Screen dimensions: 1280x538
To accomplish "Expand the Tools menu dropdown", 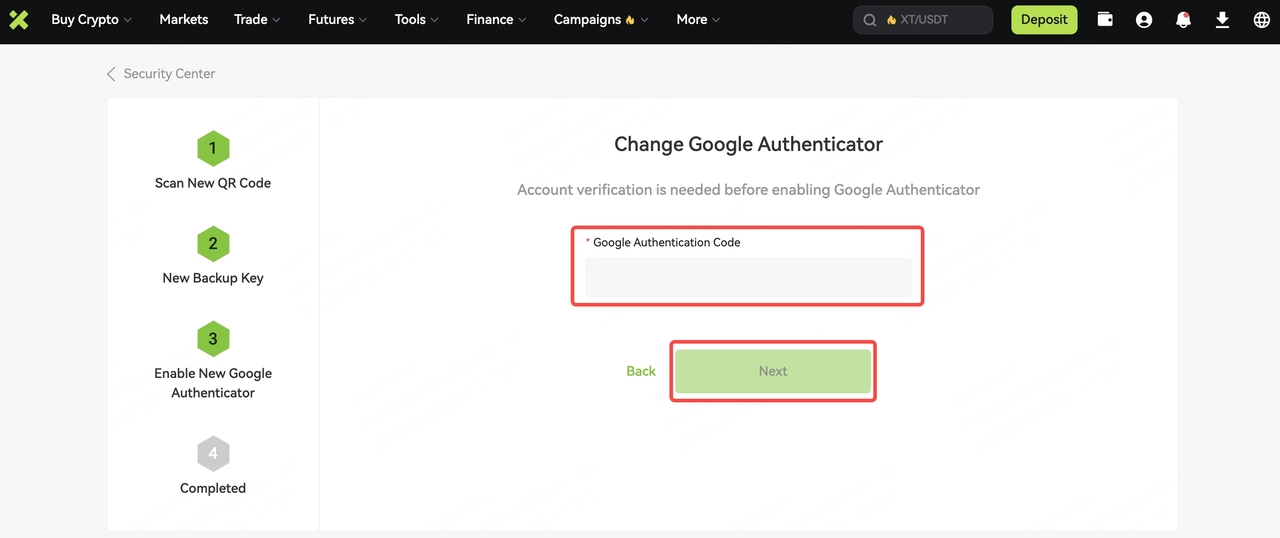I will click(x=417, y=19).
